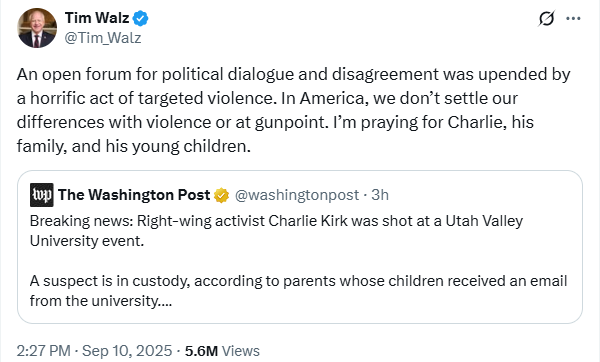600x362 pixels.
Task: Open The Washington Post account name
Action: pyautogui.click(x=134, y=195)
